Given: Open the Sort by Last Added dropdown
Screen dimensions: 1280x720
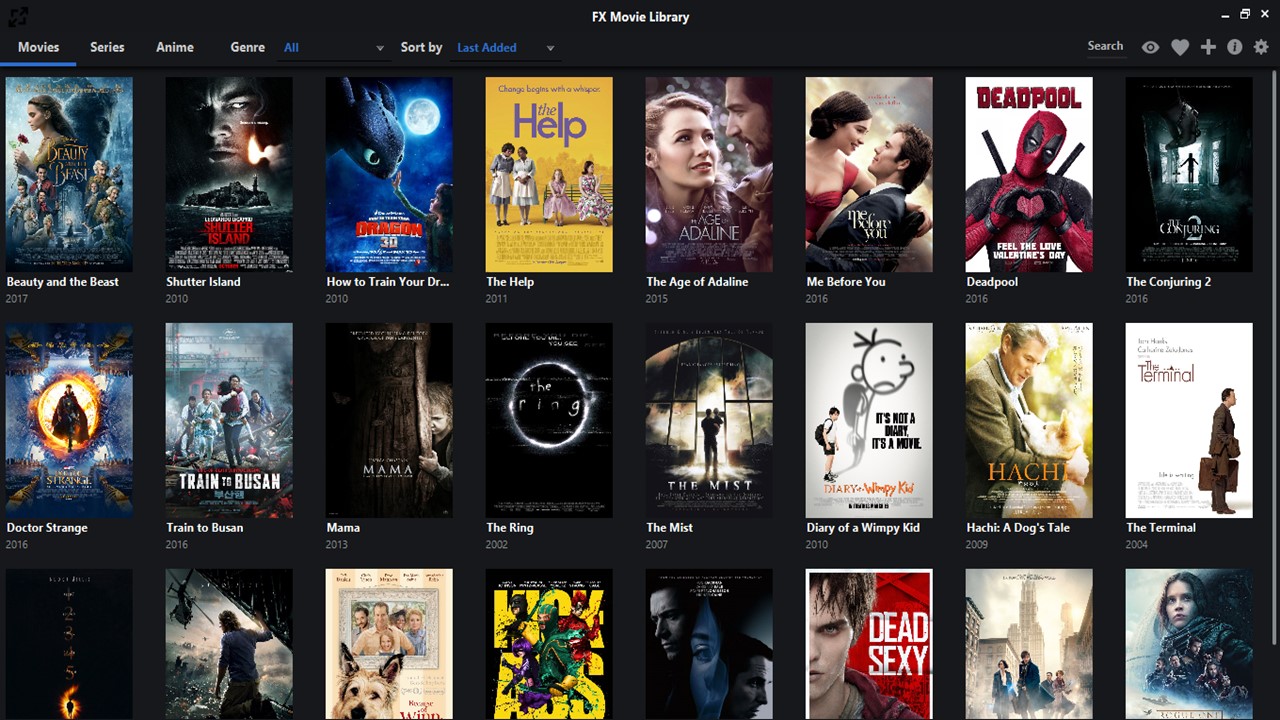Looking at the screenshot, I should click(505, 47).
